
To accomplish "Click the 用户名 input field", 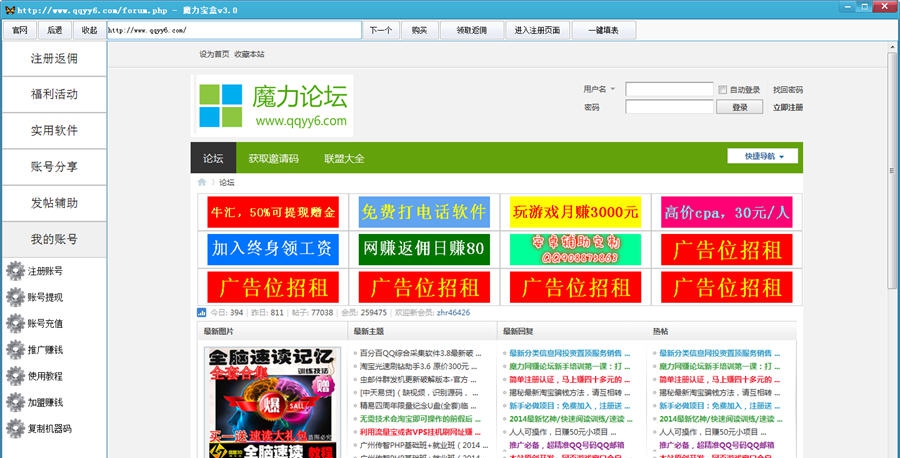I will 669,90.
